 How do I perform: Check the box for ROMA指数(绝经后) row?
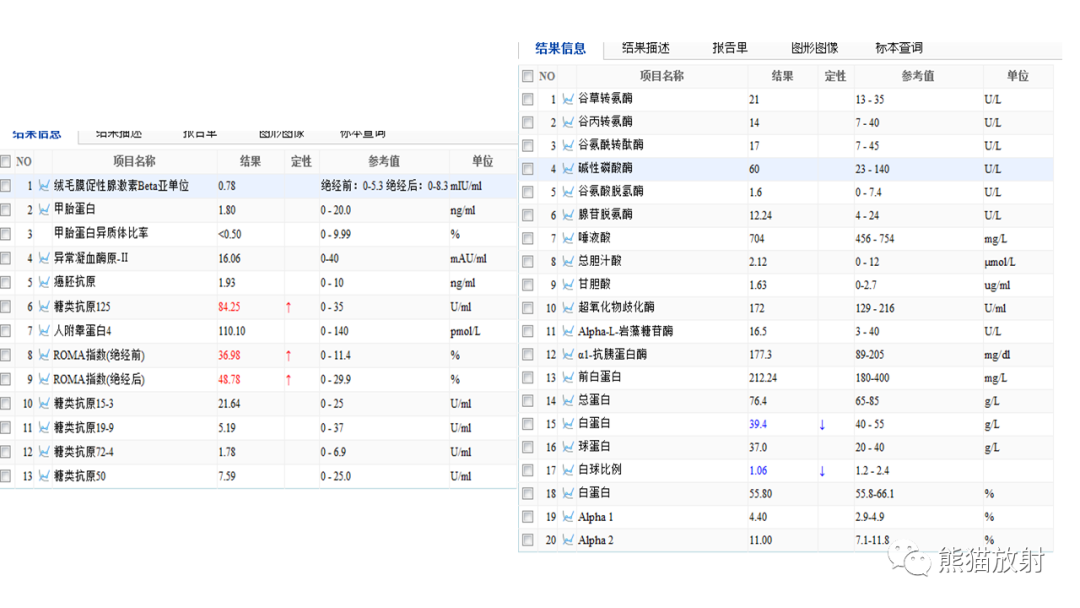(x=6, y=379)
